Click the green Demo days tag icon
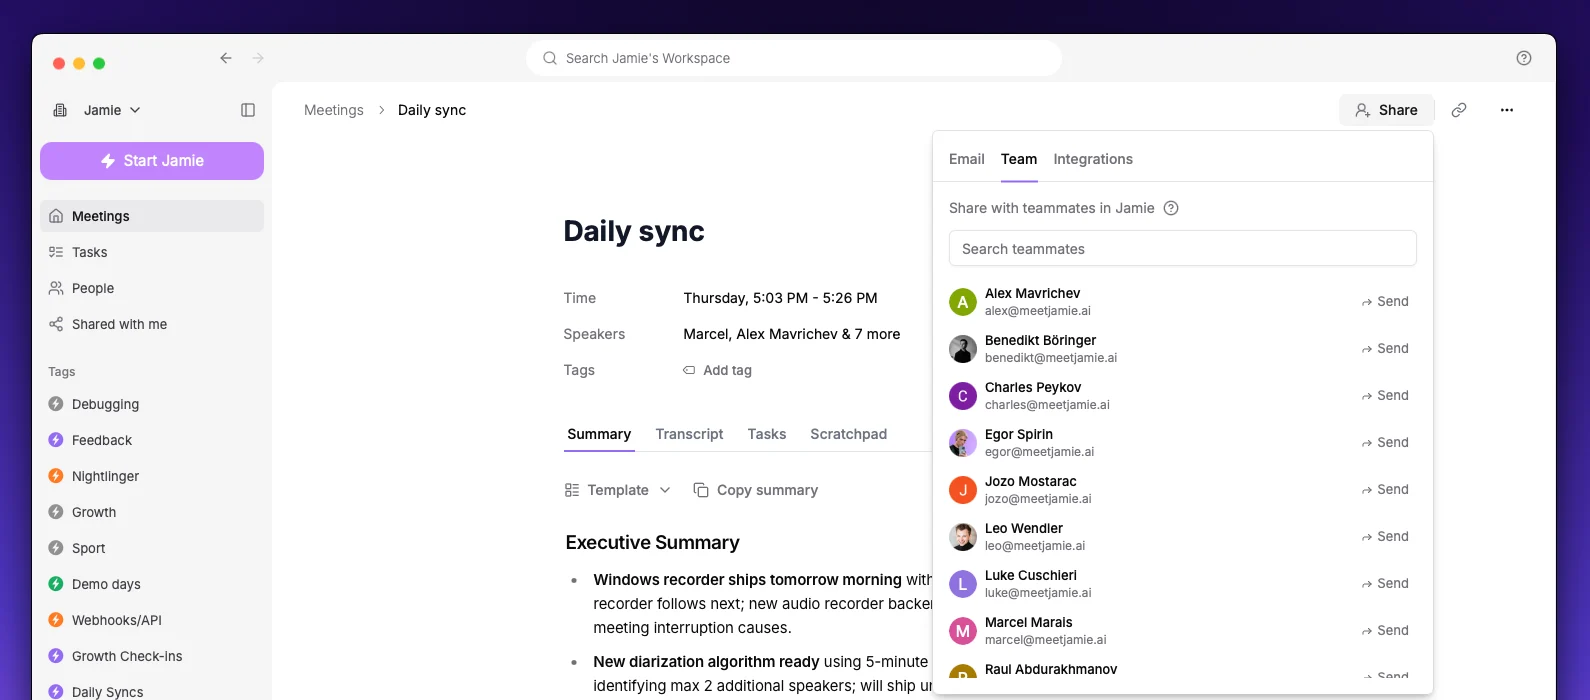This screenshot has width=1590, height=700. tap(56, 584)
